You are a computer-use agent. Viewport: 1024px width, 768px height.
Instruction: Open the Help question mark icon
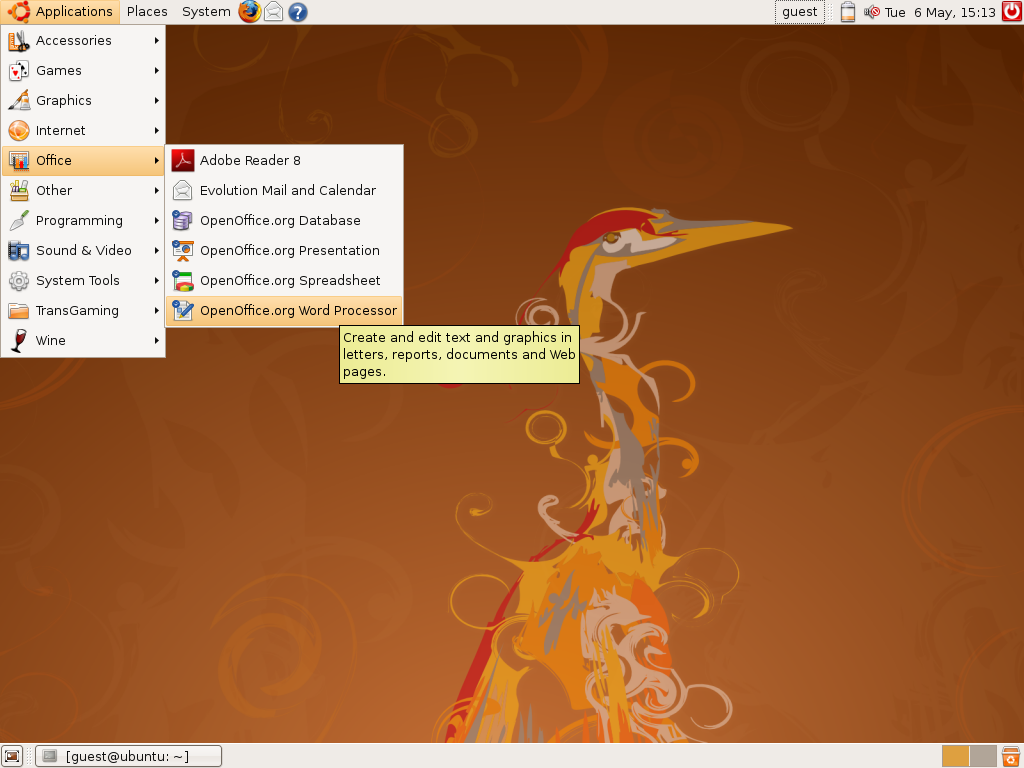point(298,12)
